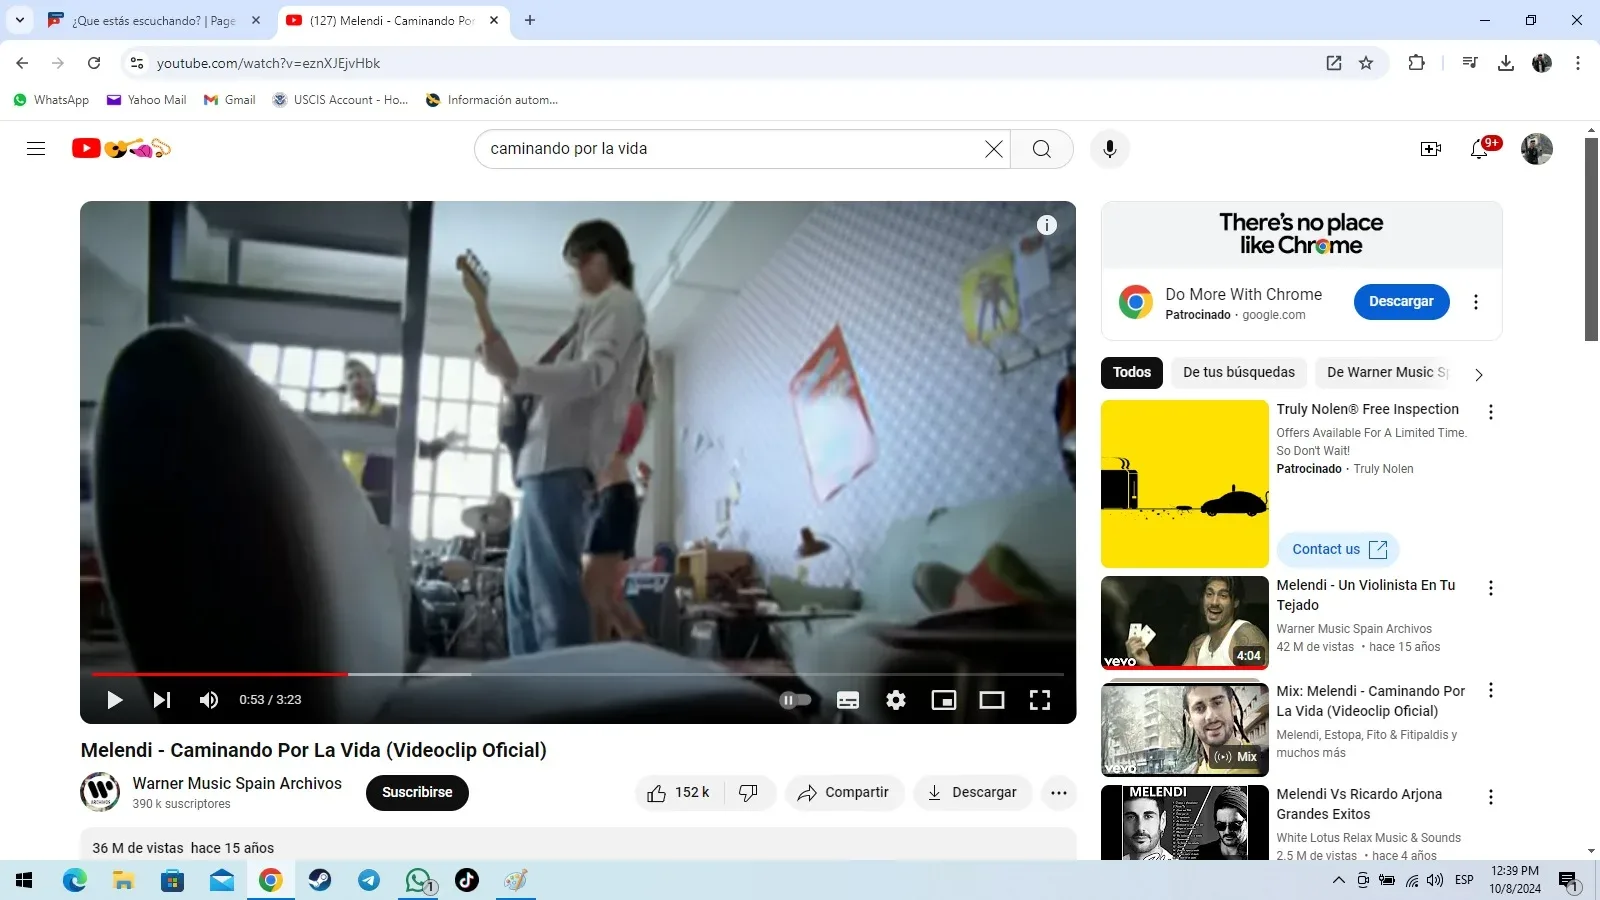Play the paused video
The image size is (1600, 900).
(114, 700)
